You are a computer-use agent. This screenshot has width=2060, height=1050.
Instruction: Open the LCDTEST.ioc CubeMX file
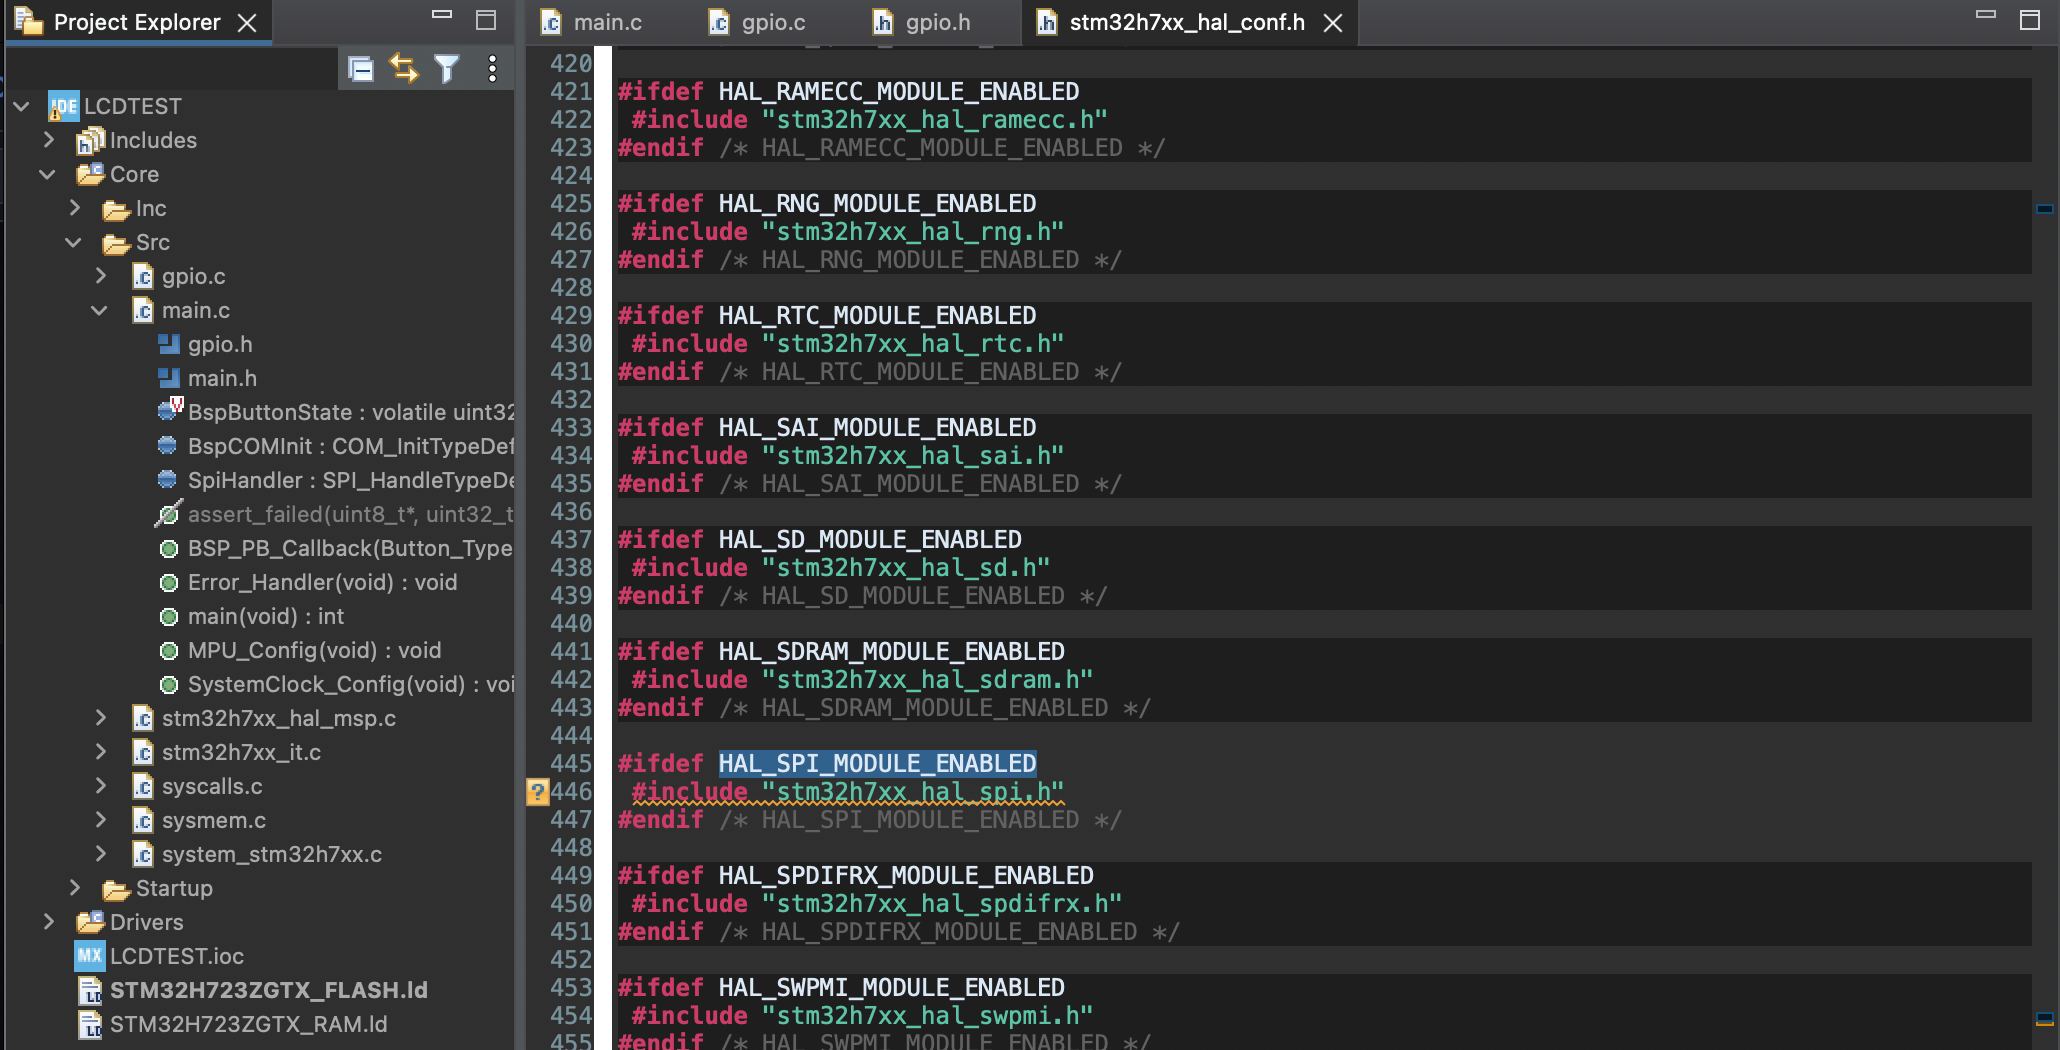(x=176, y=957)
